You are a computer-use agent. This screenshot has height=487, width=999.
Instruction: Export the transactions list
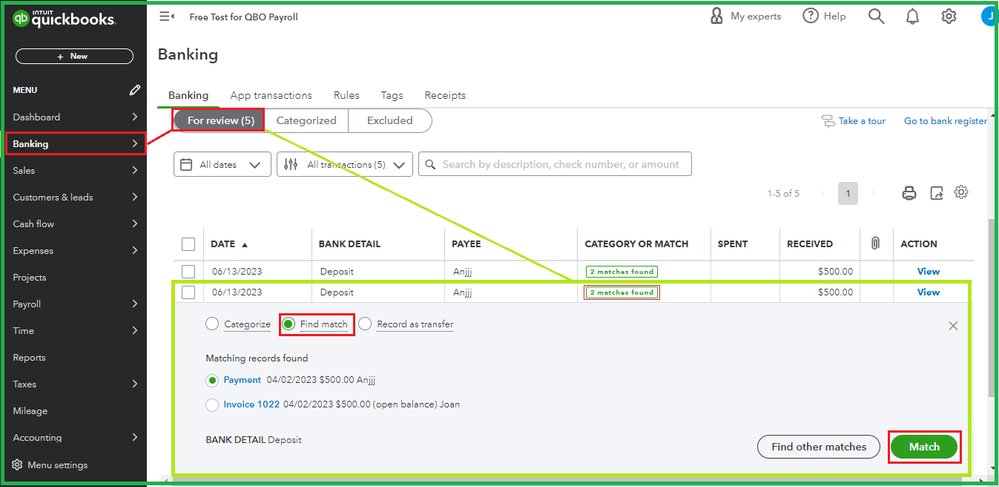pyautogui.click(x=937, y=193)
